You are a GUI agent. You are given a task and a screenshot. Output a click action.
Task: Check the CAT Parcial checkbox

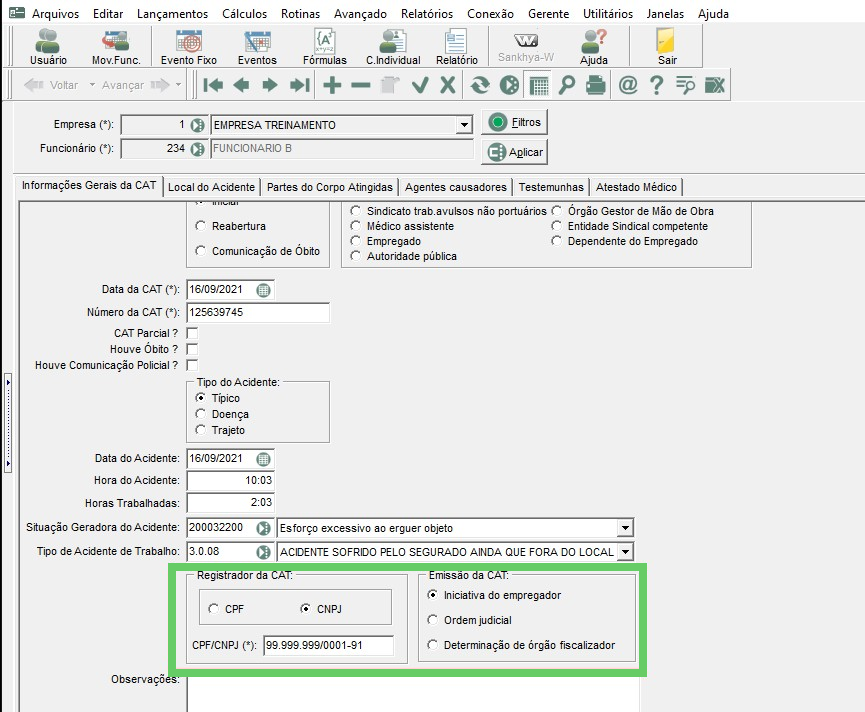pos(192,333)
